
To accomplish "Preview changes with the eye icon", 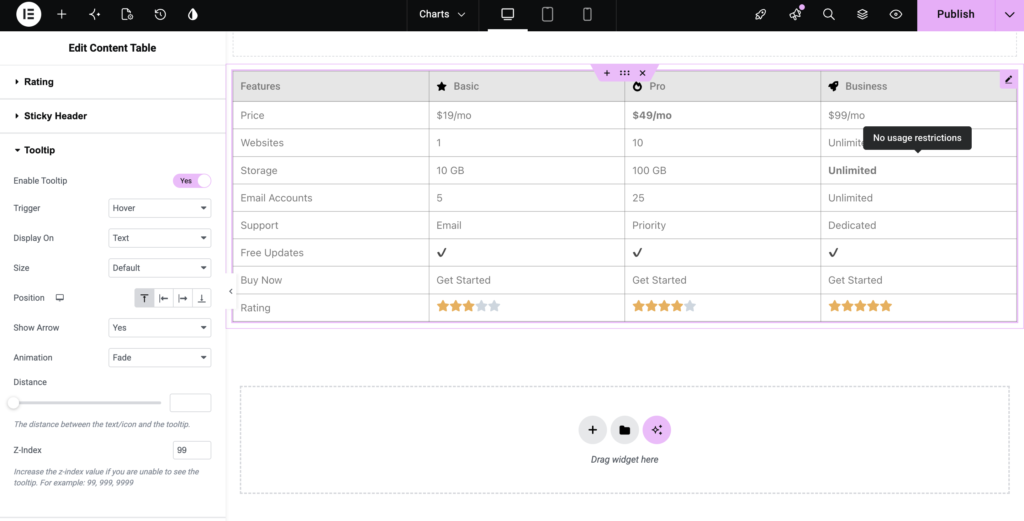I will coord(896,14).
